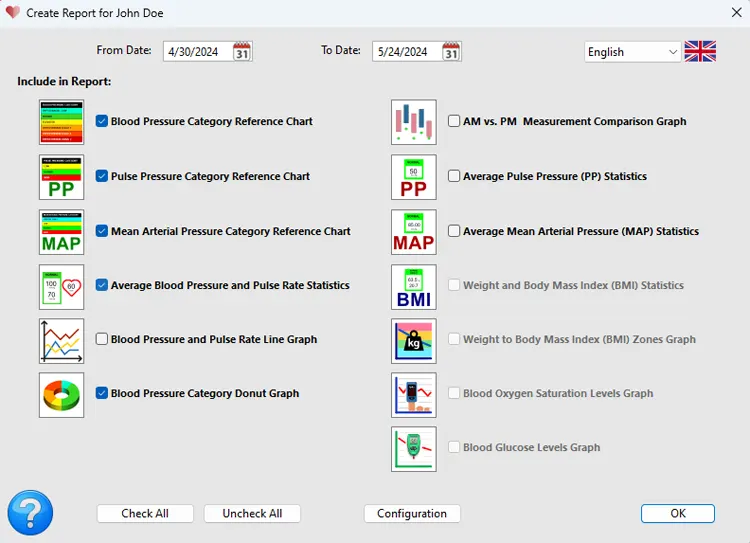750x543 pixels.
Task: Enable Blood Pressure and Pulse Rate Line Graph checkbox
Action: [102, 340]
